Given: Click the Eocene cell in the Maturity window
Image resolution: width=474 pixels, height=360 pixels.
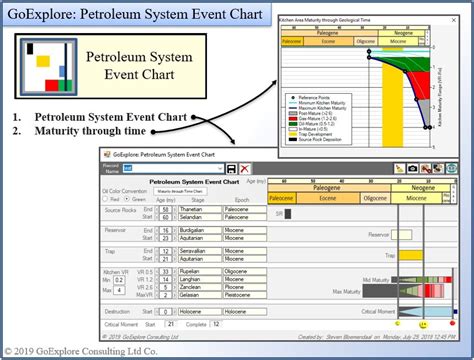Looking at the screenshot, I should coord(328,41).
